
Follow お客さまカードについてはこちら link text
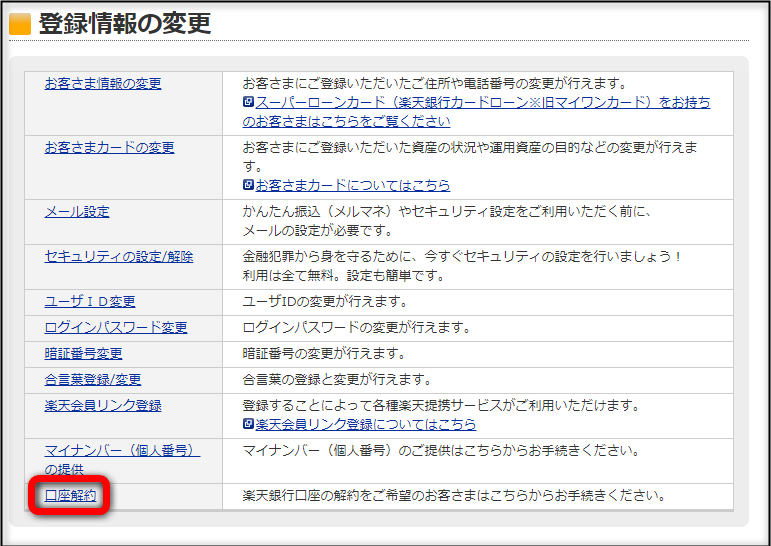[x=353, y=185]
